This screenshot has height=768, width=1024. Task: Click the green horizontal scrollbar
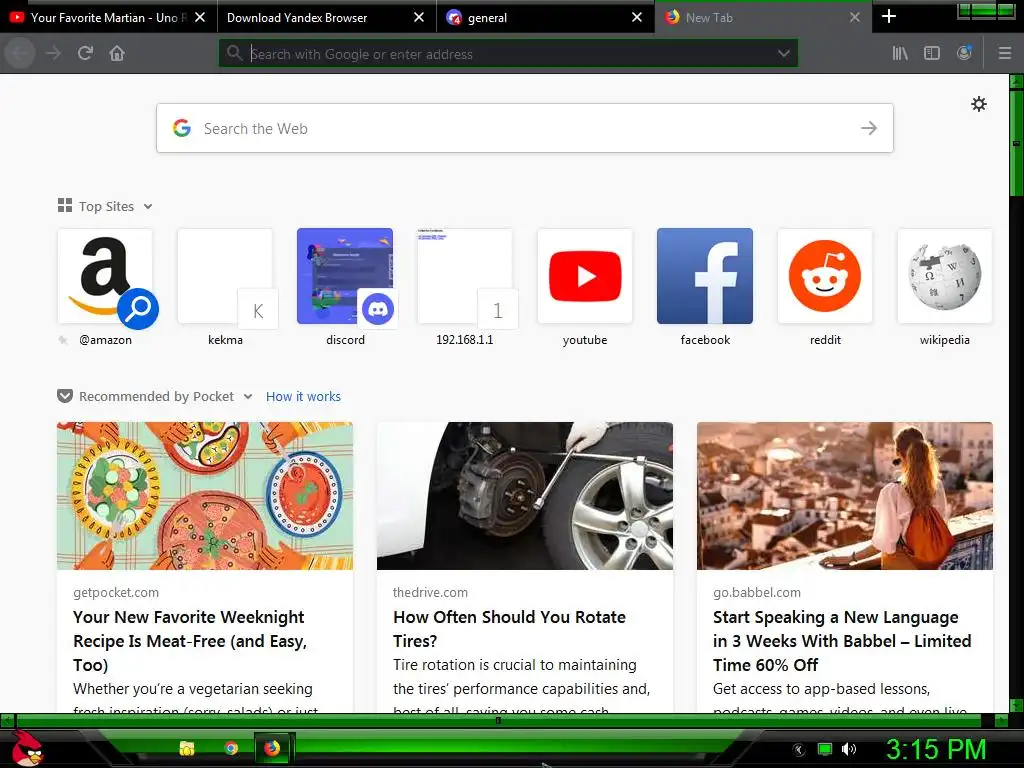tap(498, 720)
